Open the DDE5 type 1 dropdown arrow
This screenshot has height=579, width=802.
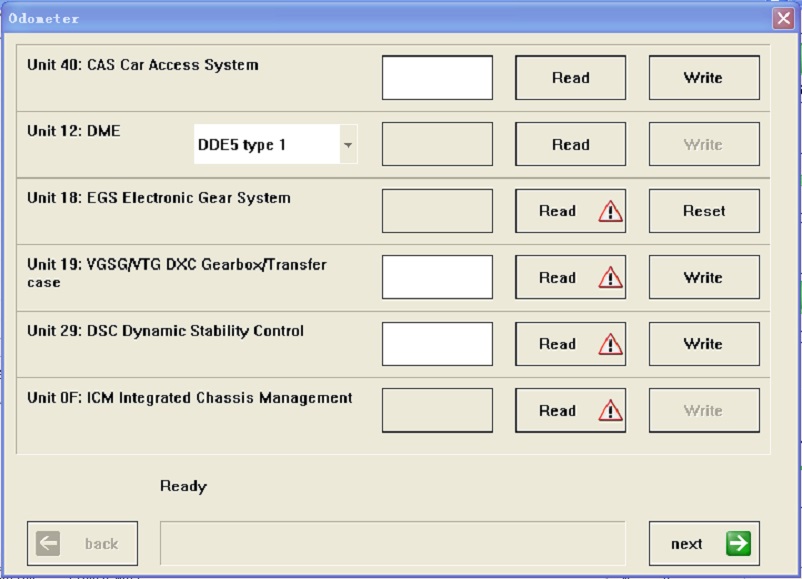click(x=348, y=145)
